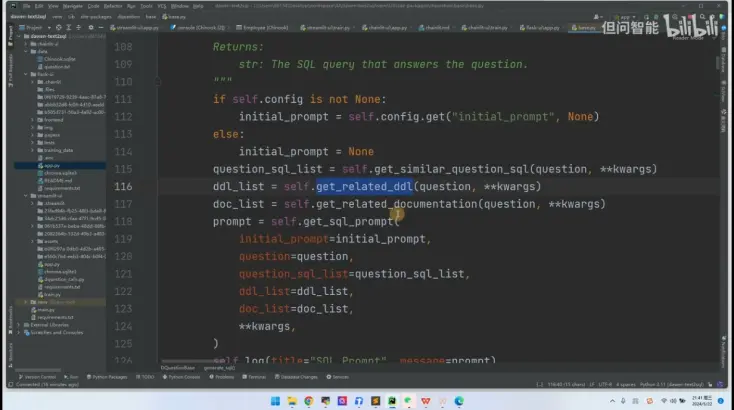734x410 pixels.
Task: Click the Select Opened File target icon
Action: (x=59, y=28)
